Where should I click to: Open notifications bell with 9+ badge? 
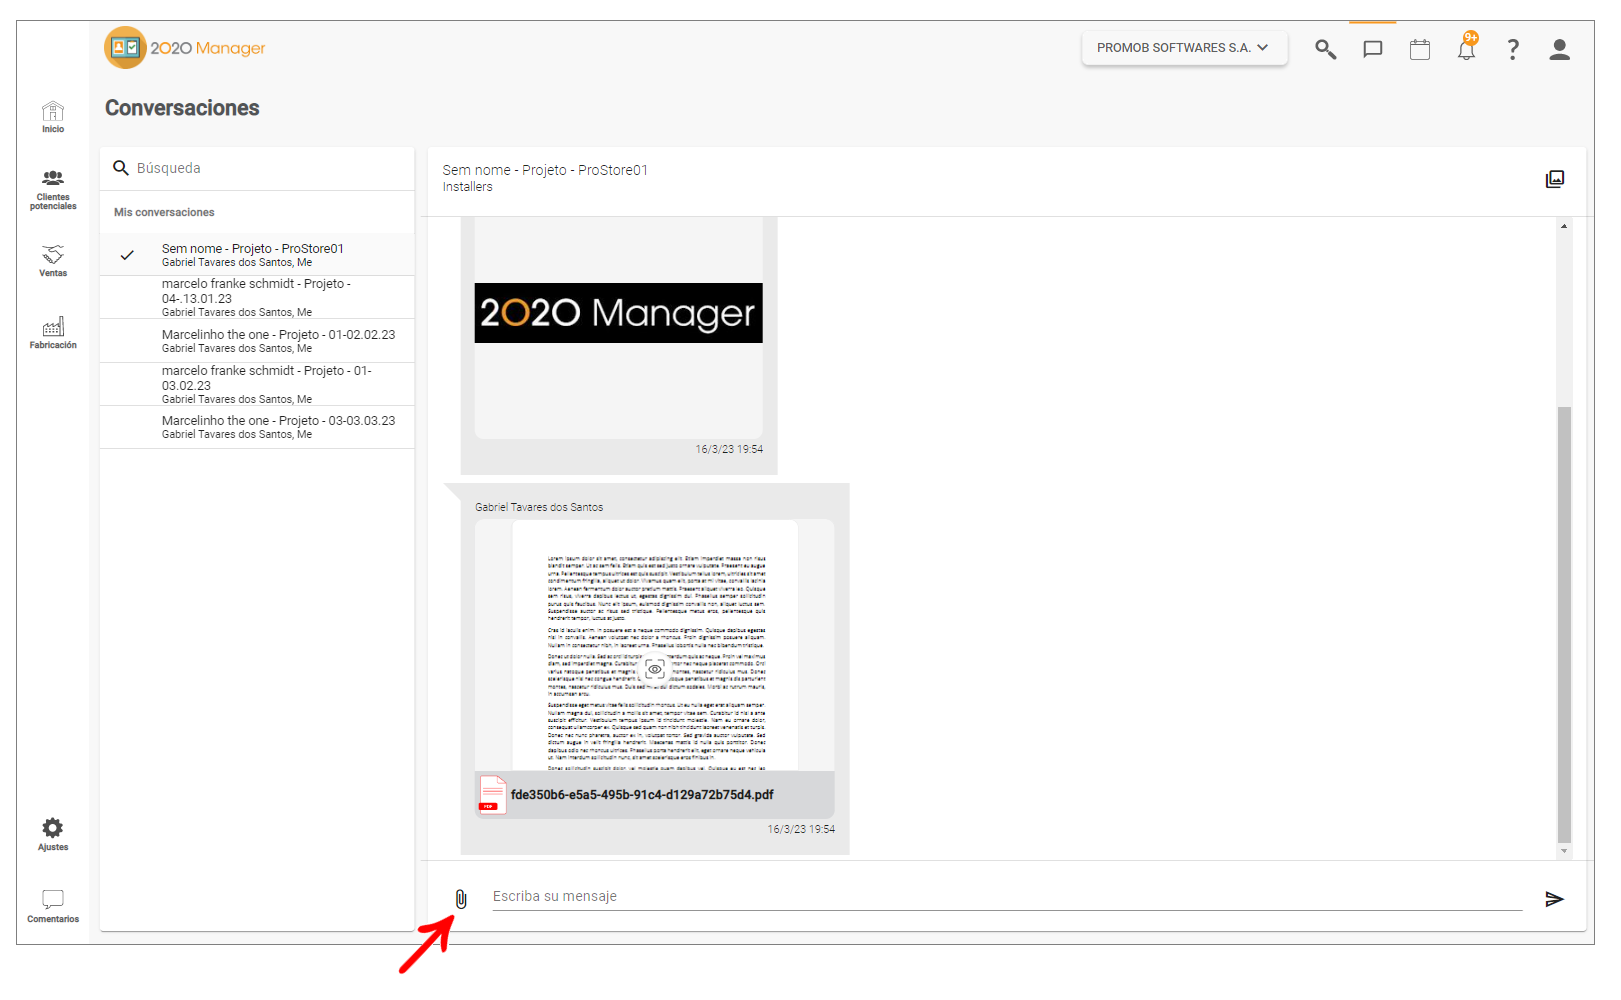[x=1467, y=47]
